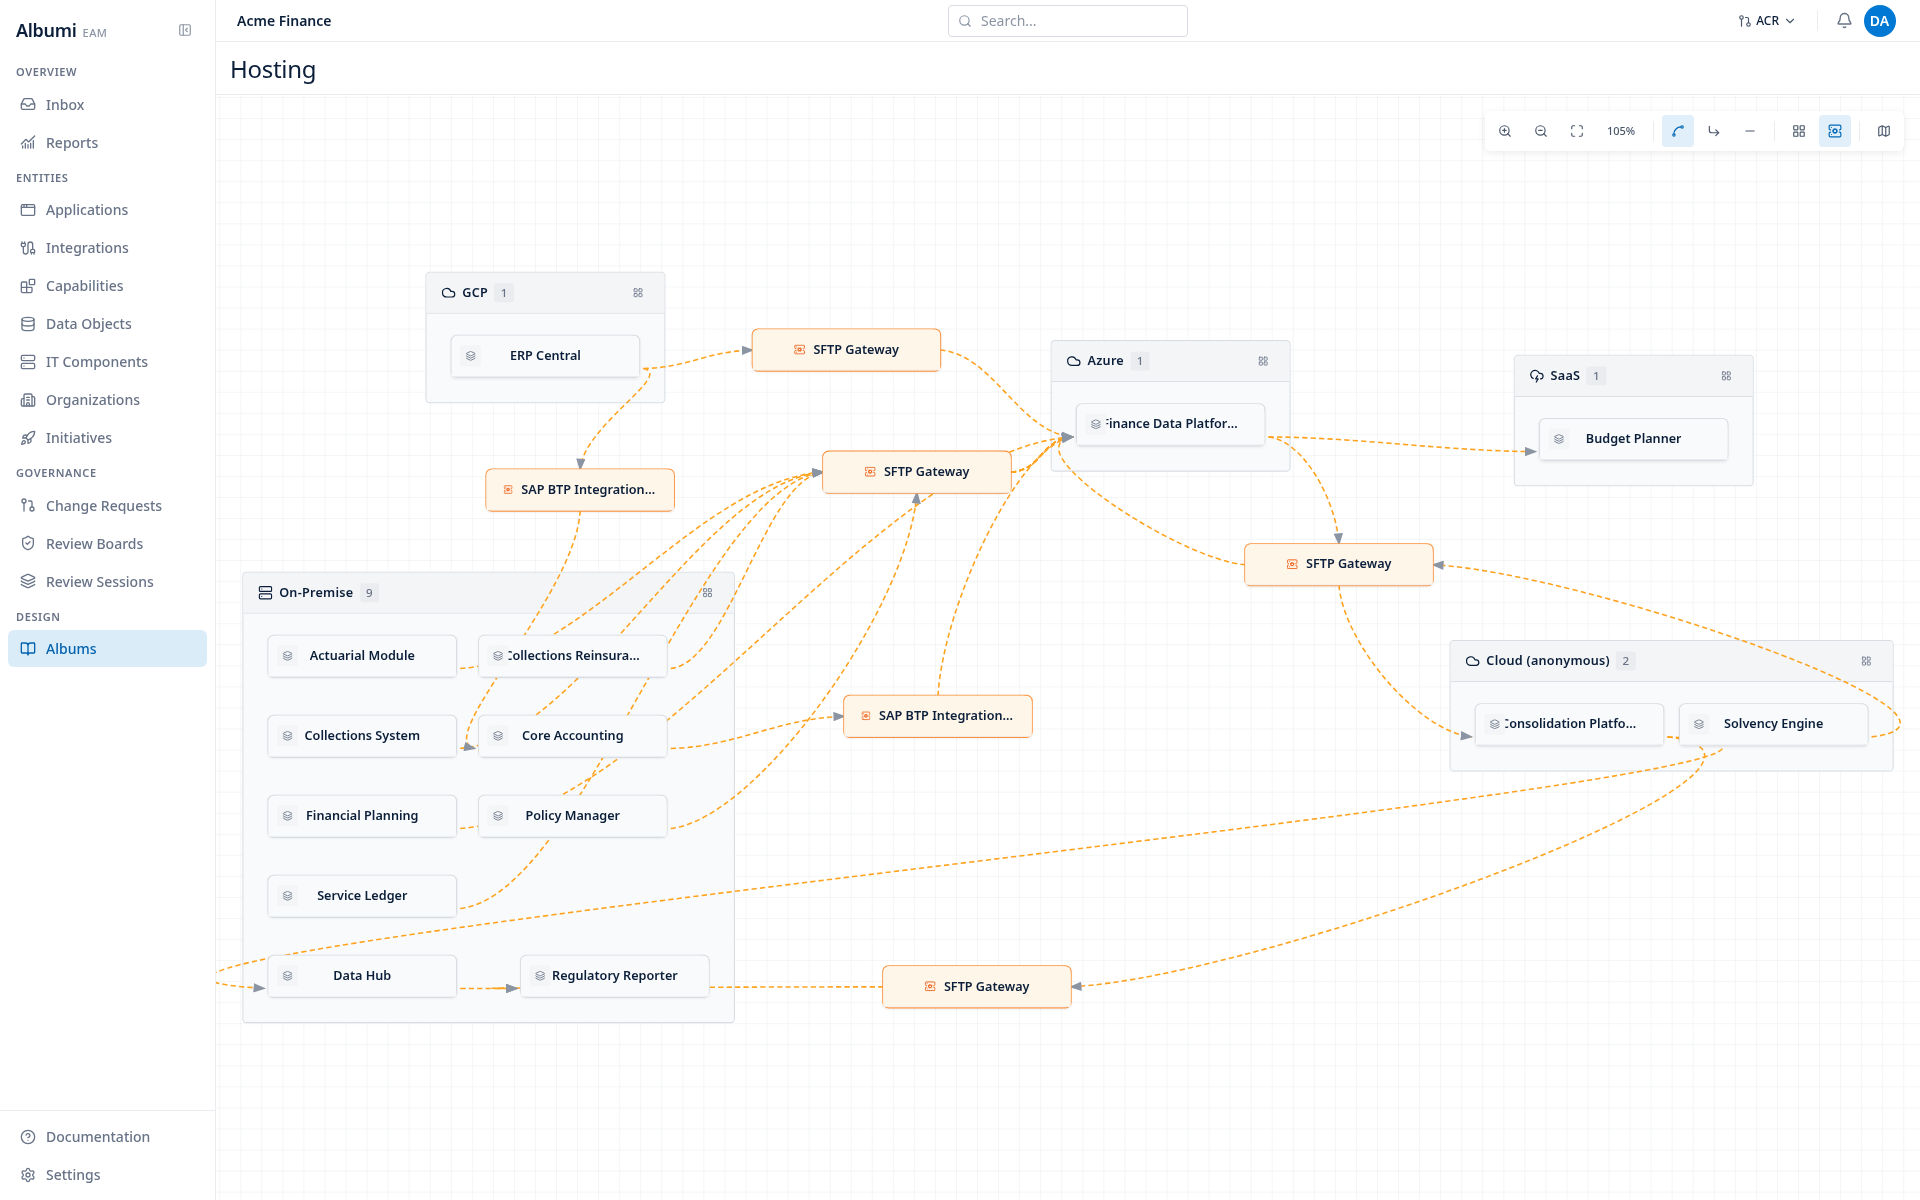Screen dimensions: 1920x1200
Task: Click SAP BTP Integration node under GCP
Action: coord(580,490)
